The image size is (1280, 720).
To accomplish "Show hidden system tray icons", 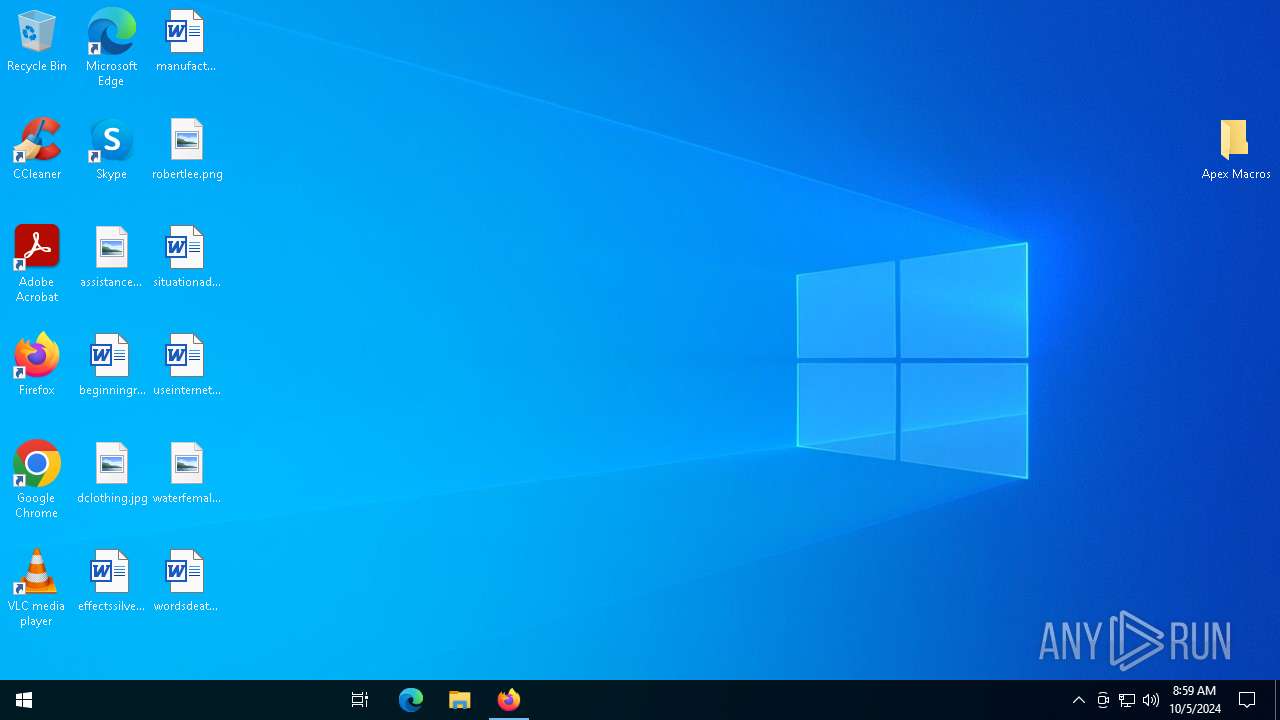I will [1079, 700].
